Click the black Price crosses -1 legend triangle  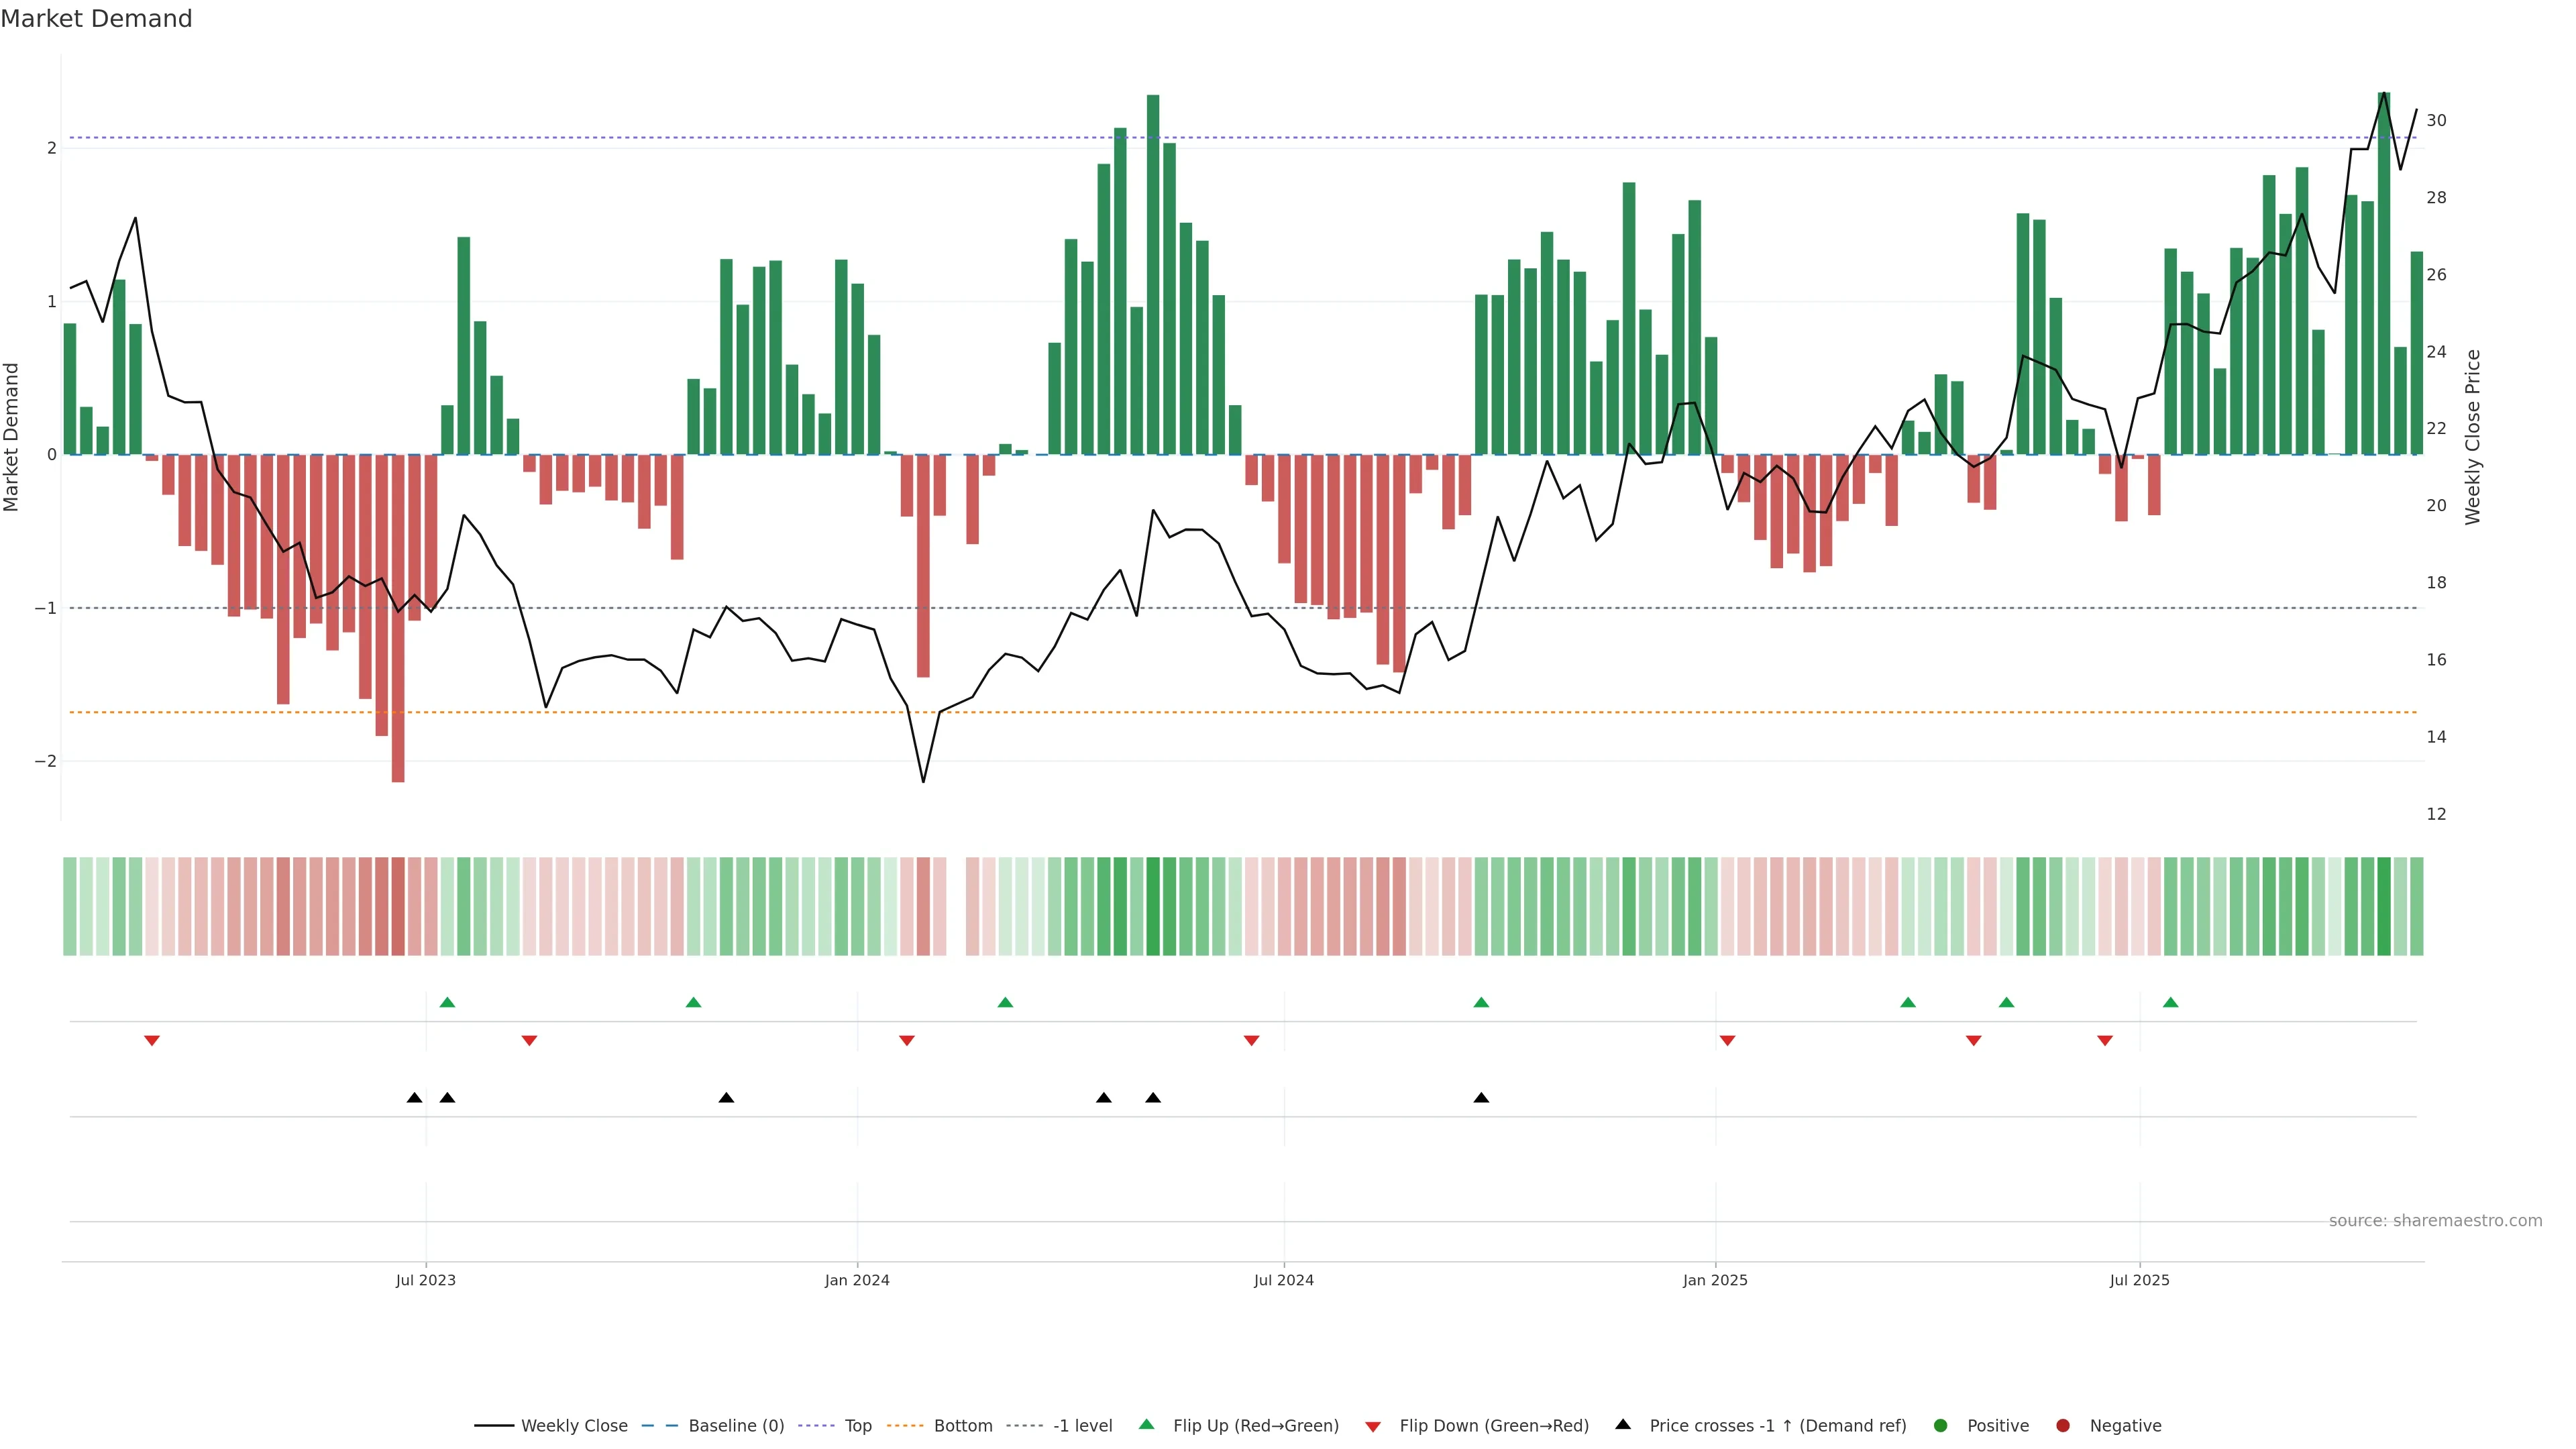pyautogui.click(x=1623, y=1425)
